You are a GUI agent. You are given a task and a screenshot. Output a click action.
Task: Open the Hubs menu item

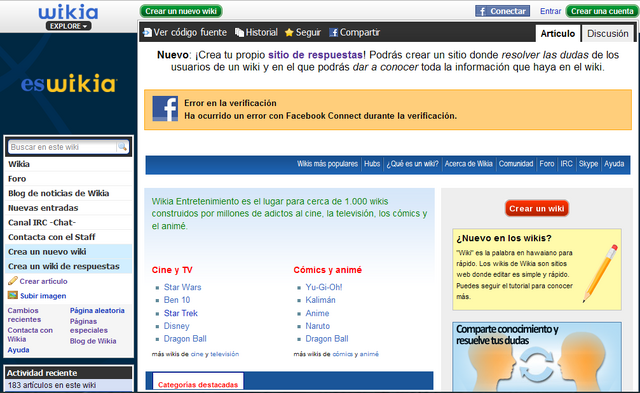372,164
